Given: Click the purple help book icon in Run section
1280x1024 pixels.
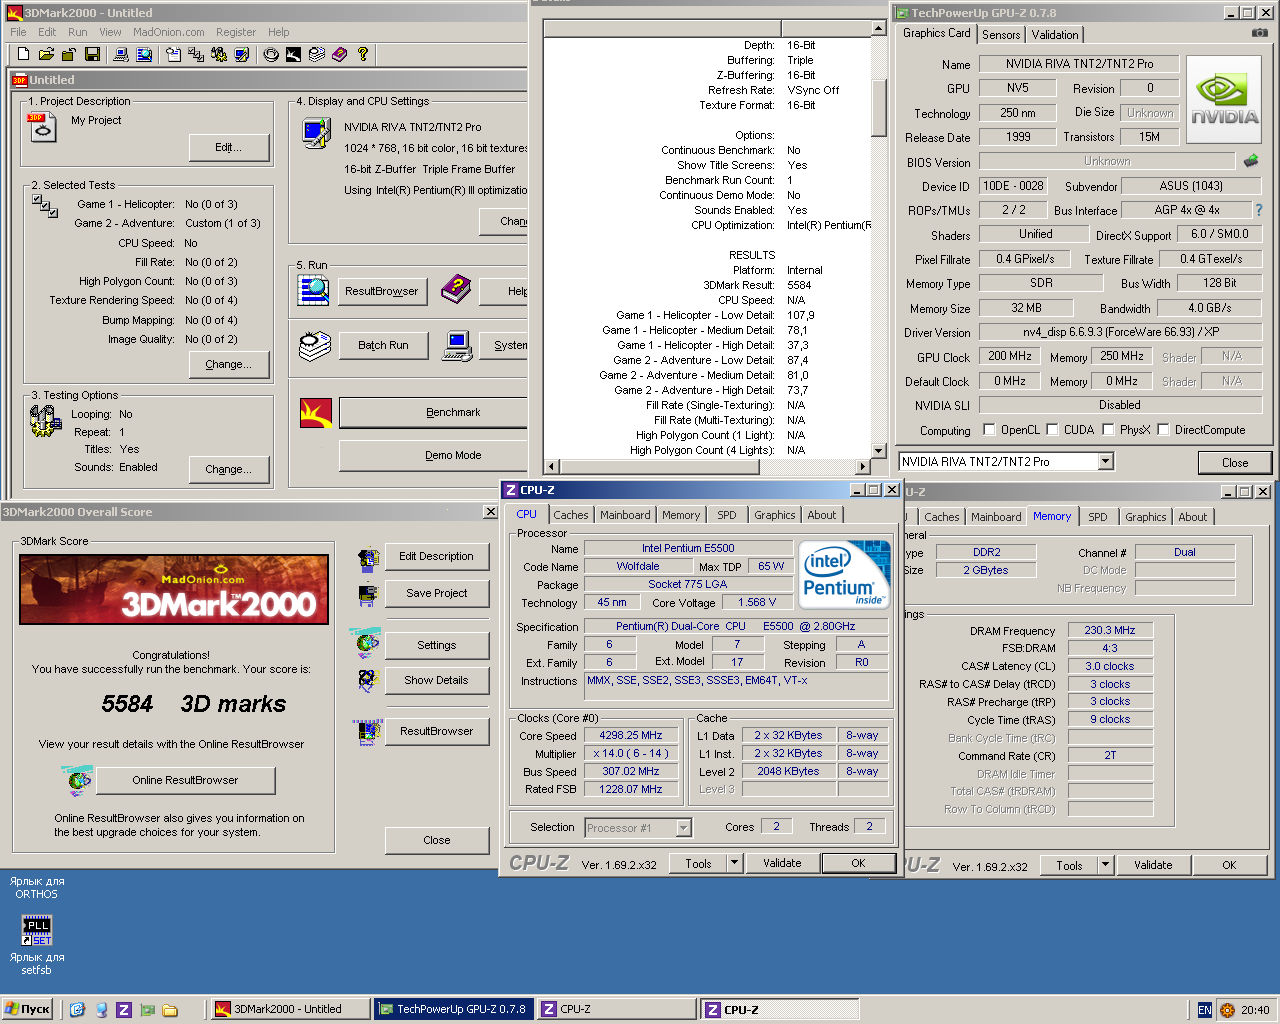Looking at the screenshot, I should click(456, 290).
